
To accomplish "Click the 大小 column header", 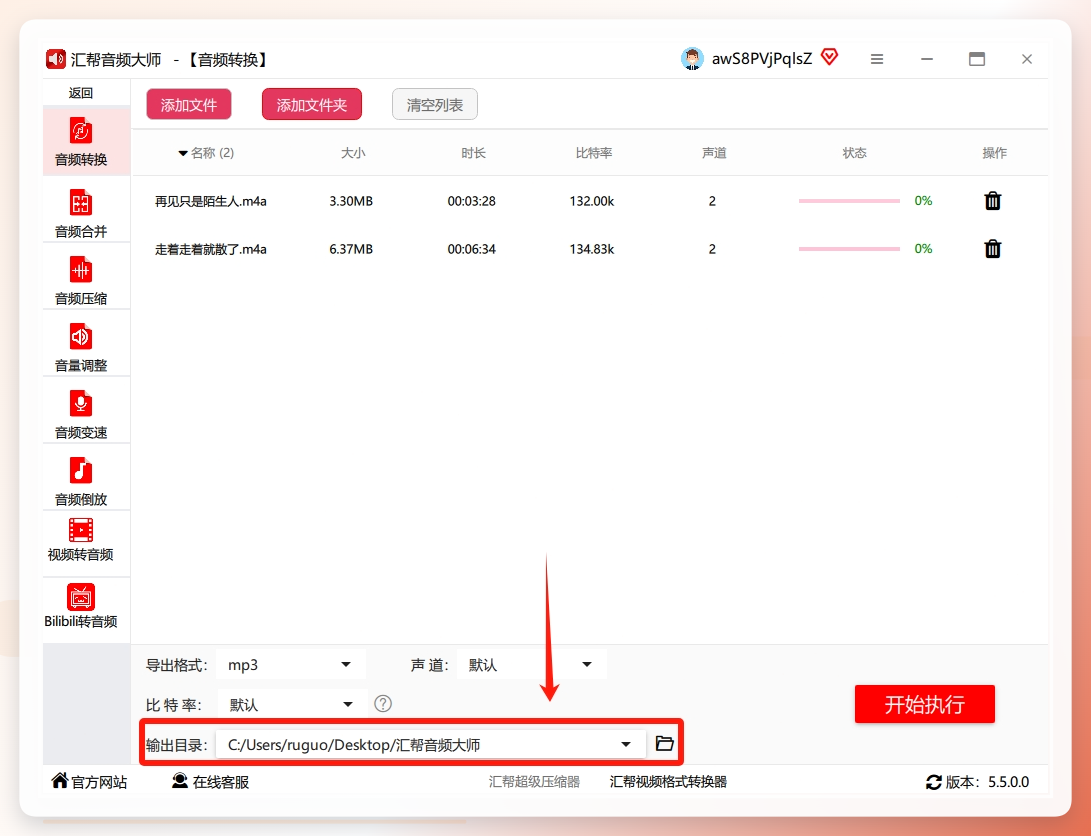I will pyautogui.click(x=353, y=153).
